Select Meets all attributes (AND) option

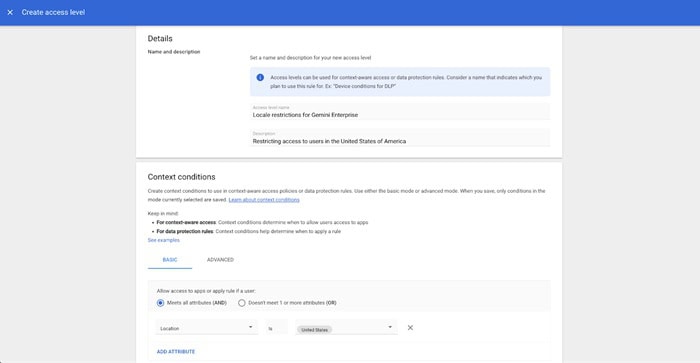[x=160, y=303]
